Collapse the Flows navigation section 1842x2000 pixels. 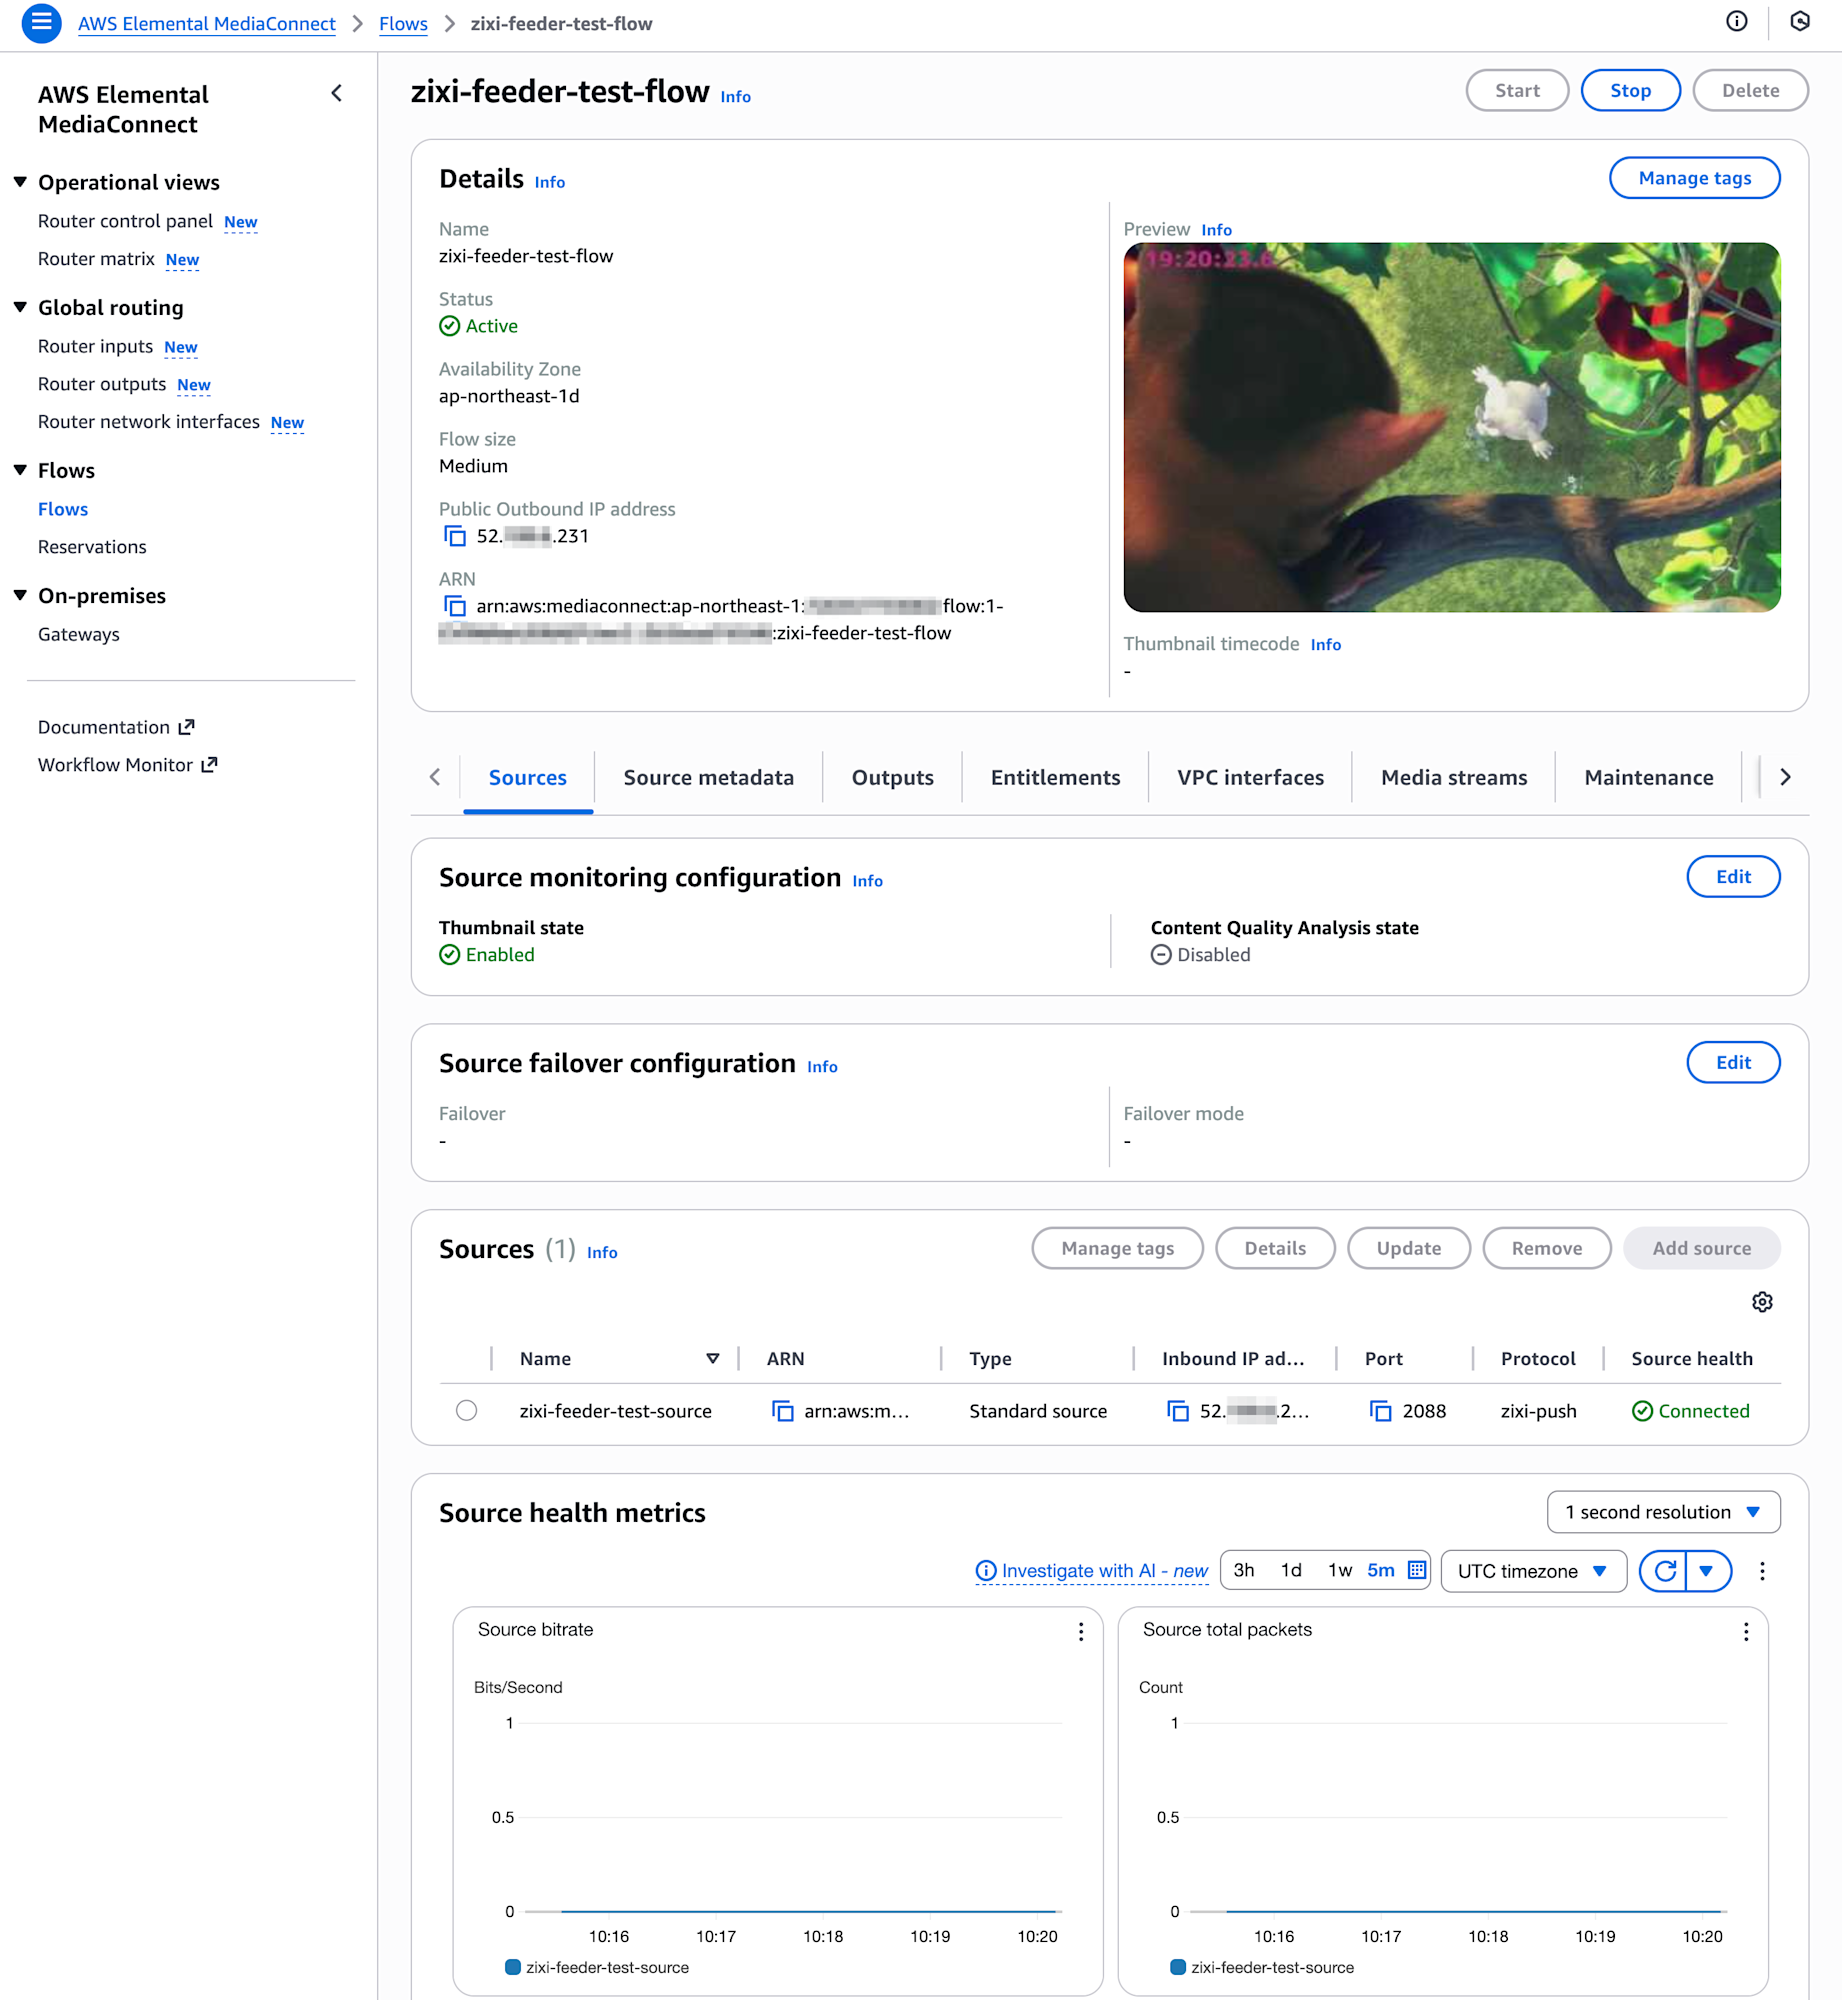[20, 470]
